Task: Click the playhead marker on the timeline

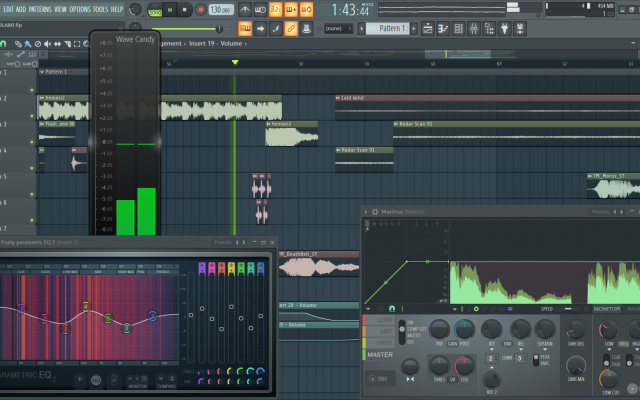Action: pos(235,62)
